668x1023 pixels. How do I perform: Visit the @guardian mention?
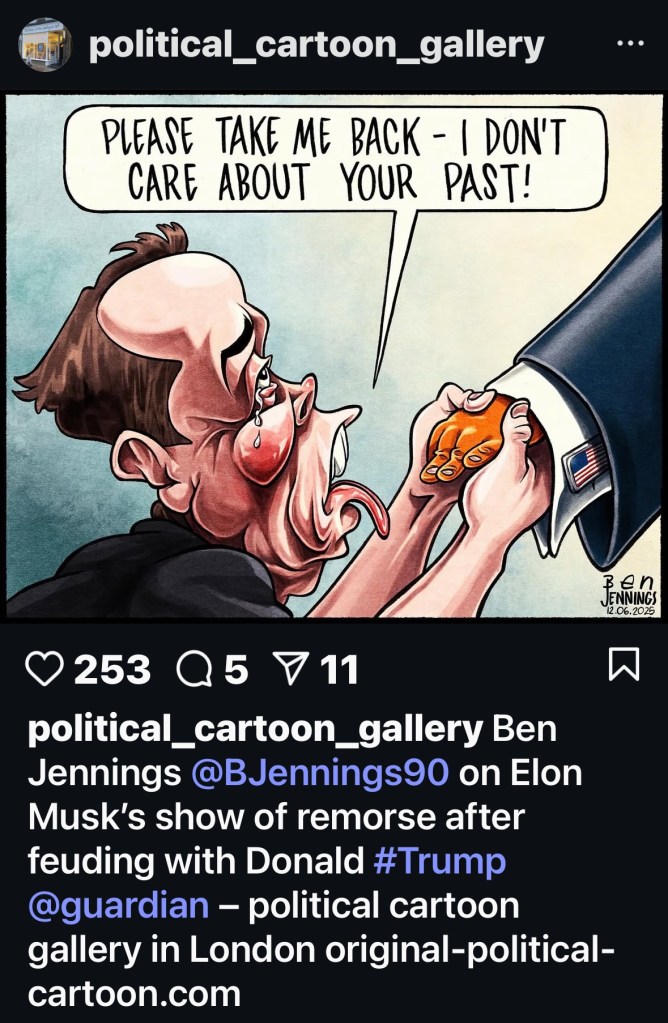pyautogui.click(x=118, y=905)
